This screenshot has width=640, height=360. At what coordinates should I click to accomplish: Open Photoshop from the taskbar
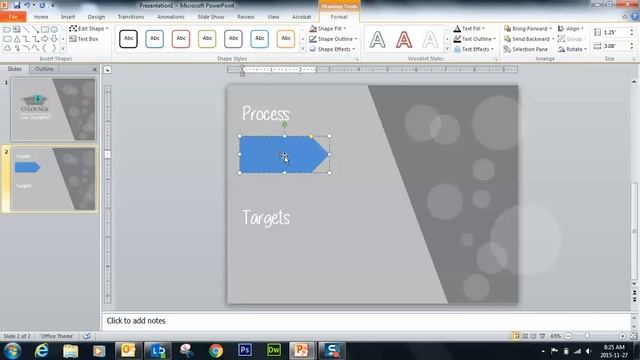pyautogui.click(x=245, y=350)
